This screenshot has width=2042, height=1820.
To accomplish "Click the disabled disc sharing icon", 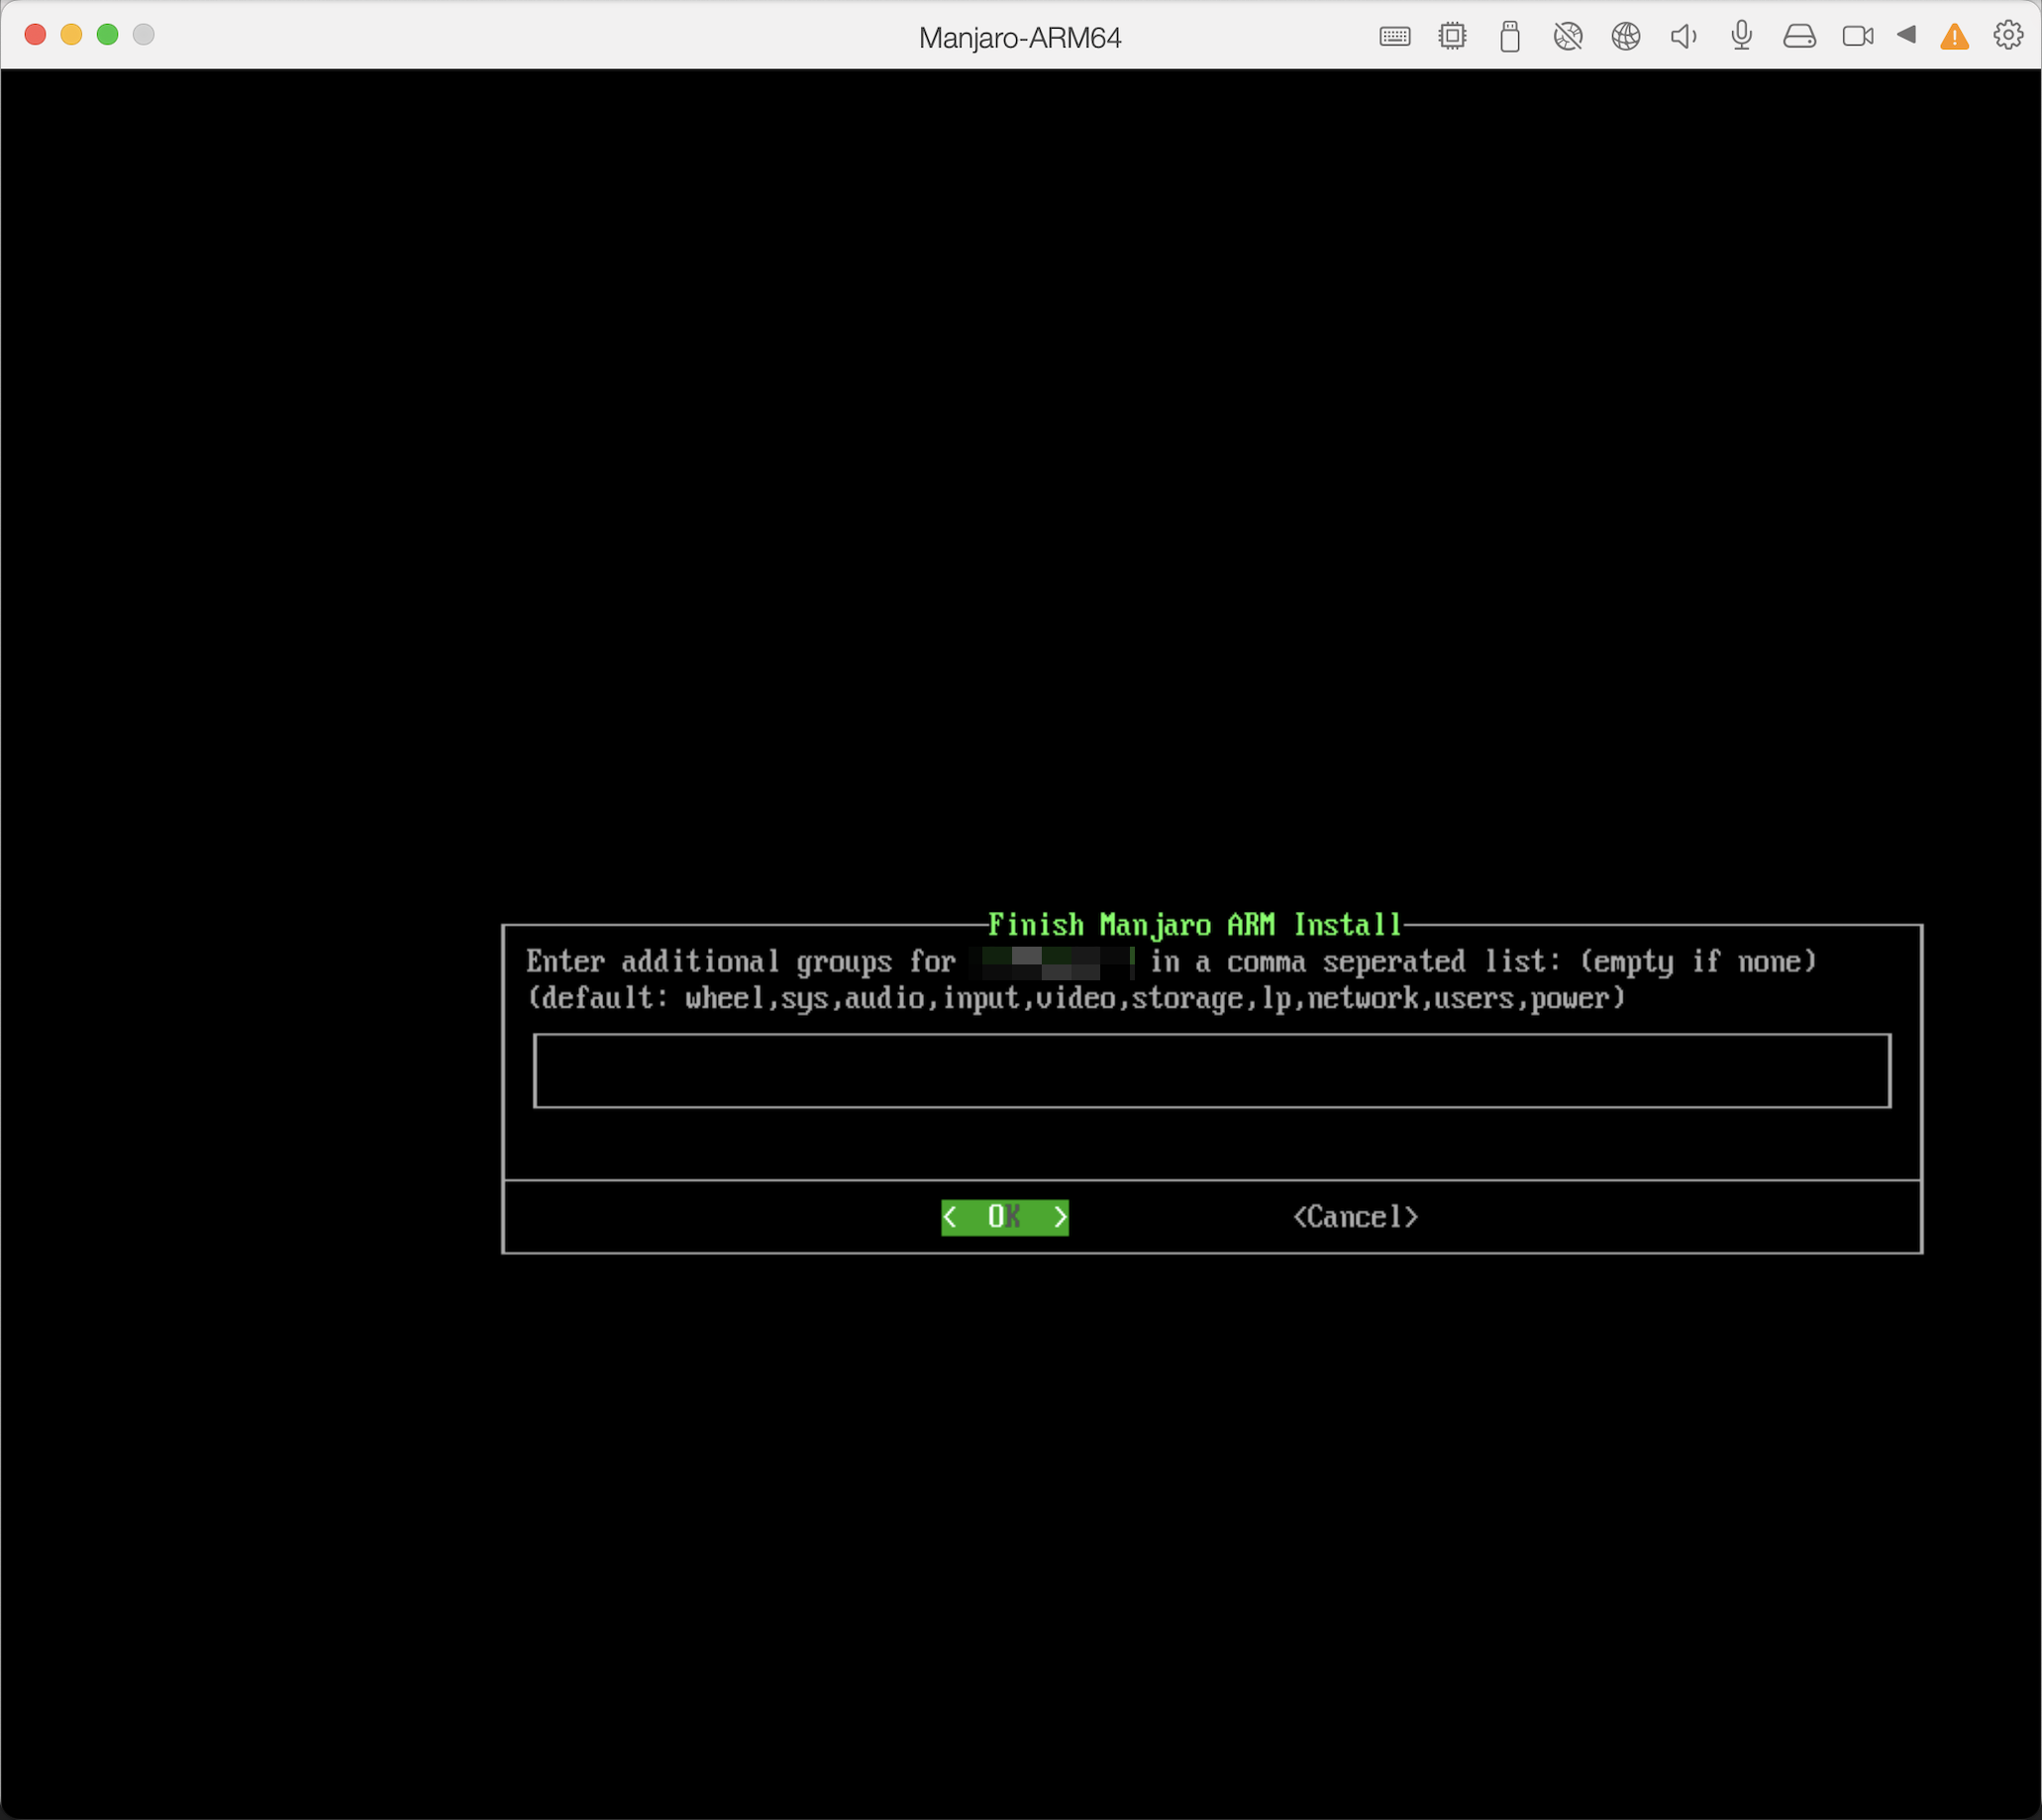I will (x=1568, y=37).
